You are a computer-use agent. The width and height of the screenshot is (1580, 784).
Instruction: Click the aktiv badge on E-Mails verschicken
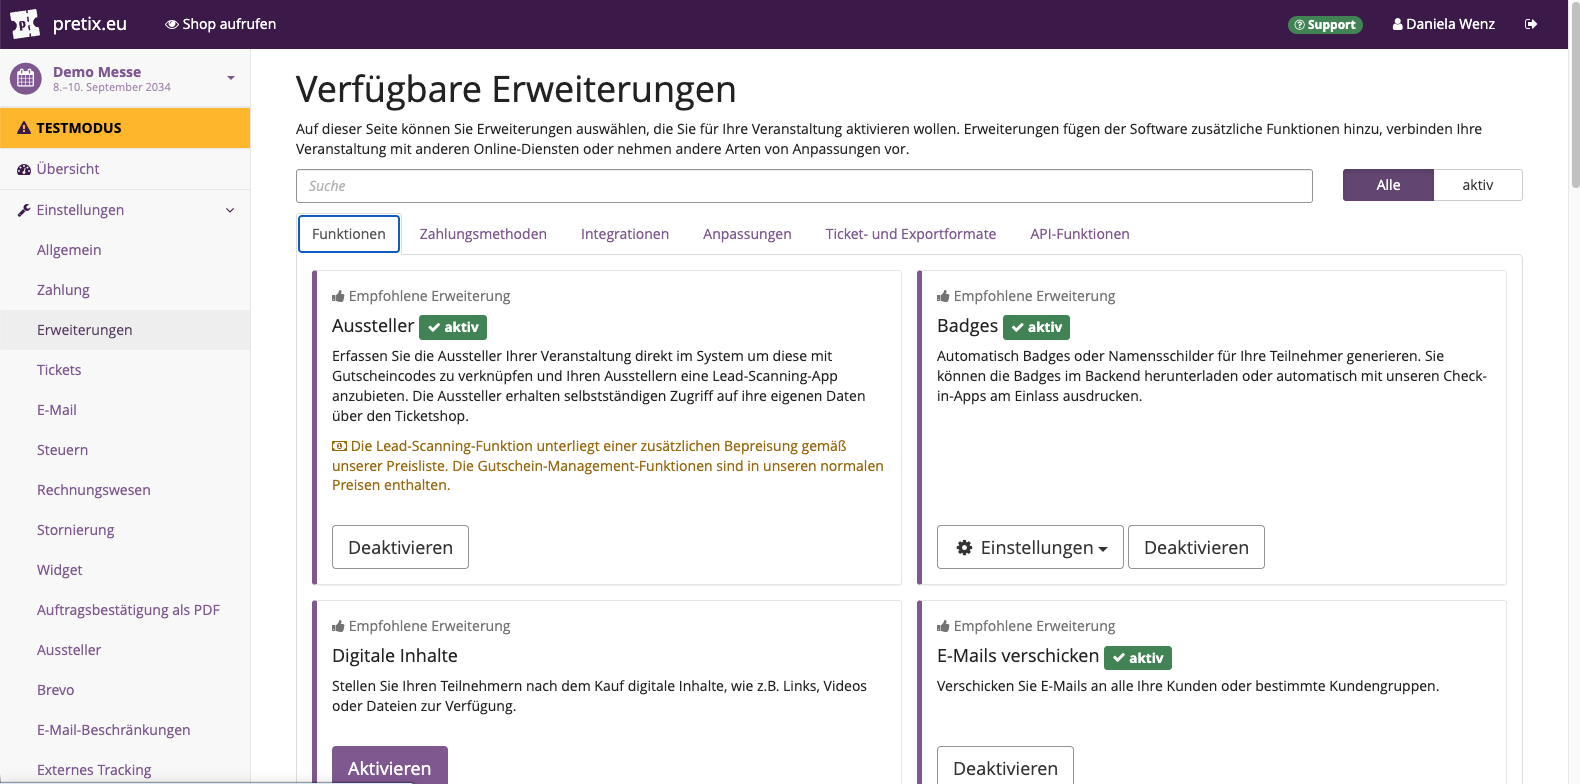(1138, 658)
